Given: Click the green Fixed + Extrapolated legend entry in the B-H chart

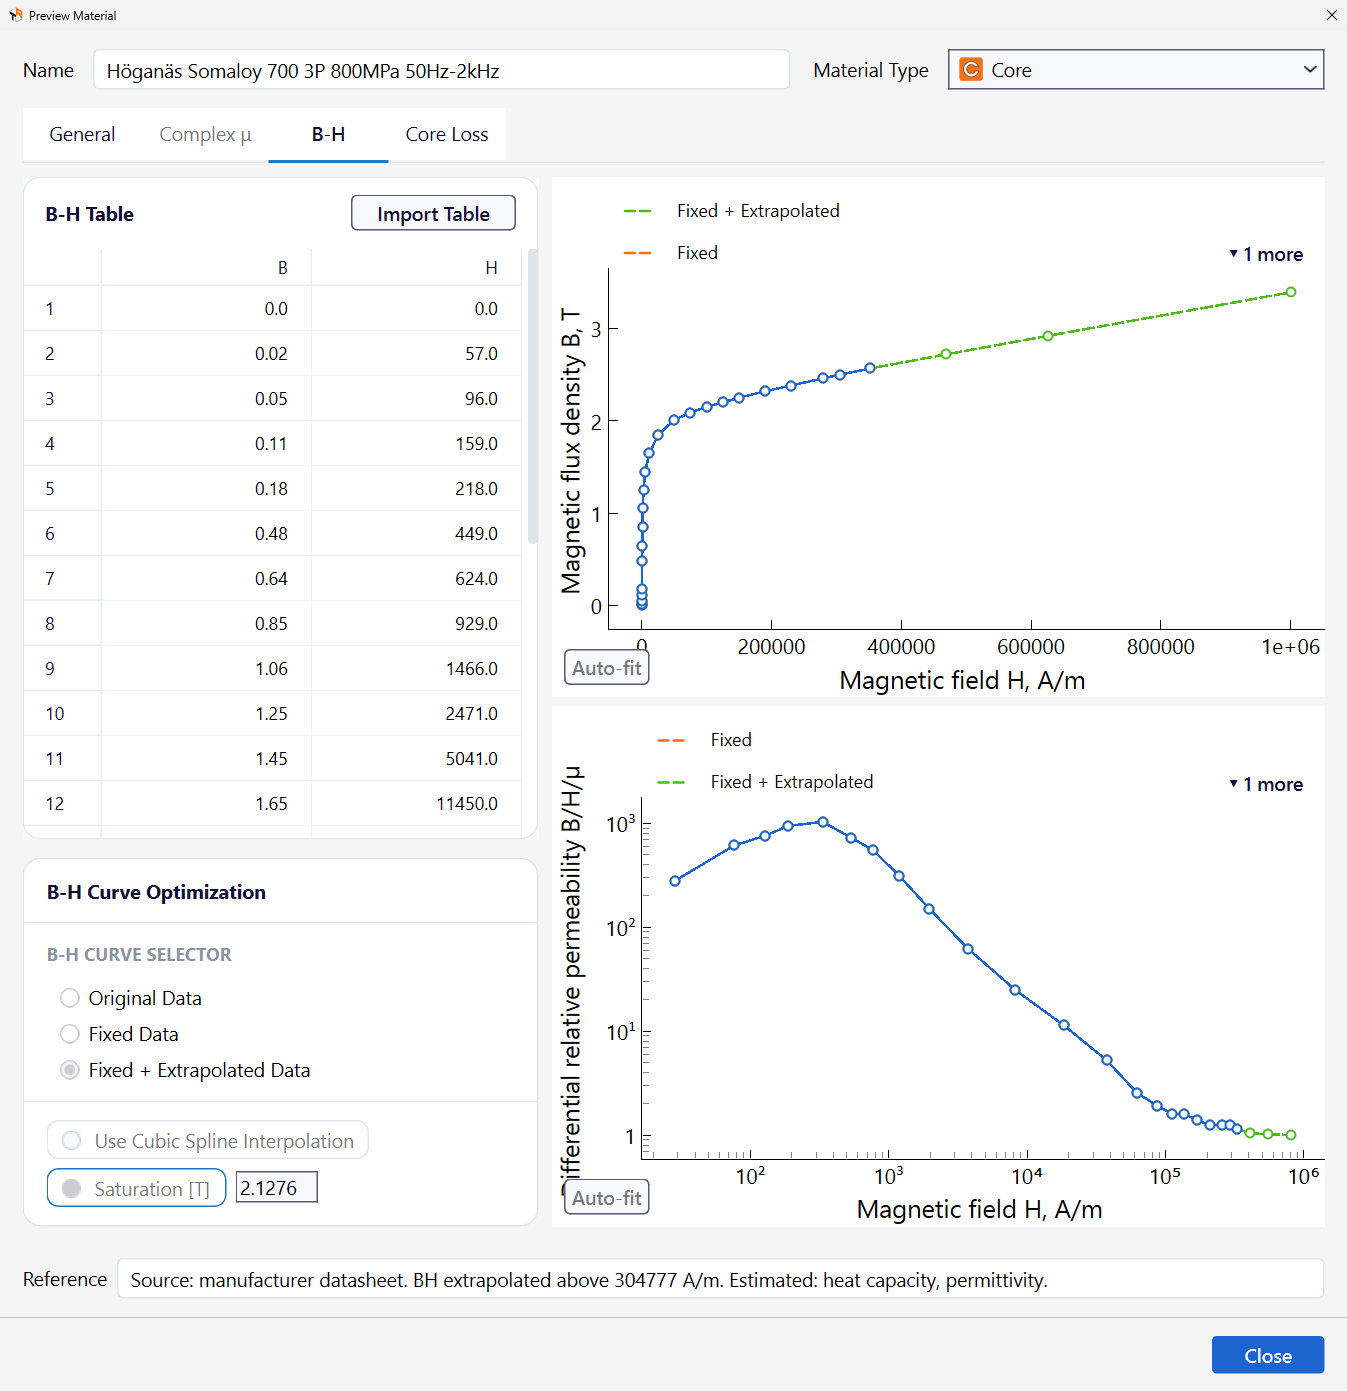Looking at the screenshot, I should (731, 211).
